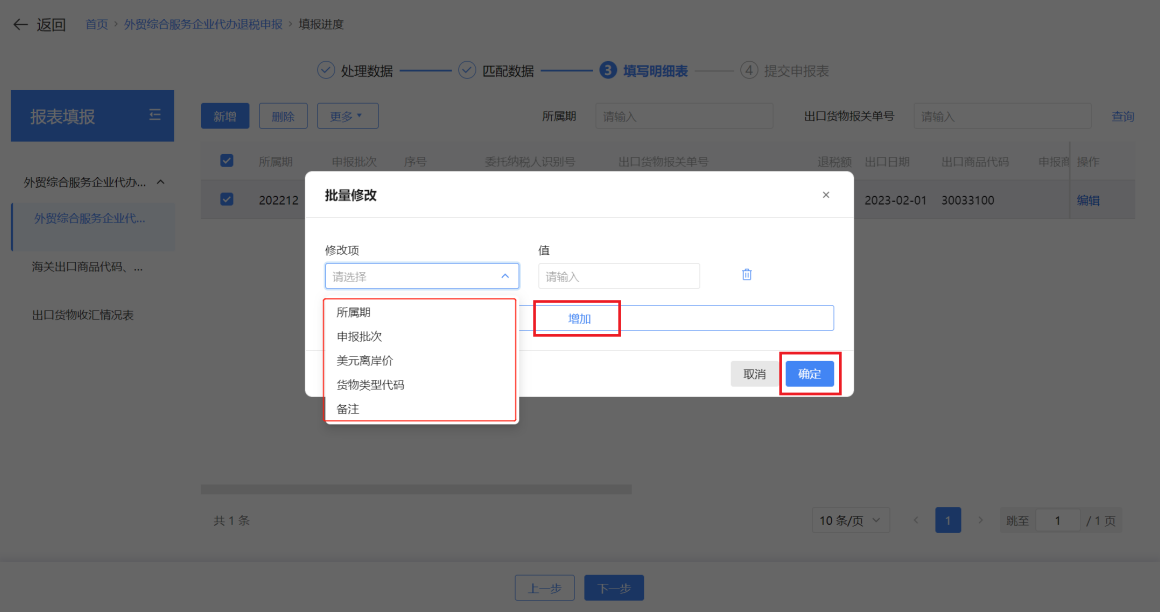The height and width of the screenshot is (612, 1160).
Task: Click the 增加 button to add row
Action: click(579, 318)
